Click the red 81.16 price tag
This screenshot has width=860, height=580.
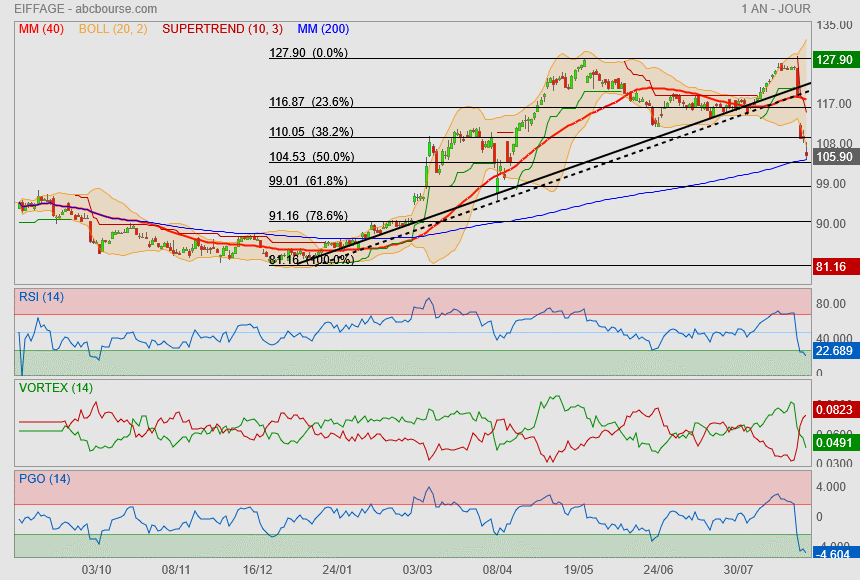click(833, 267)
